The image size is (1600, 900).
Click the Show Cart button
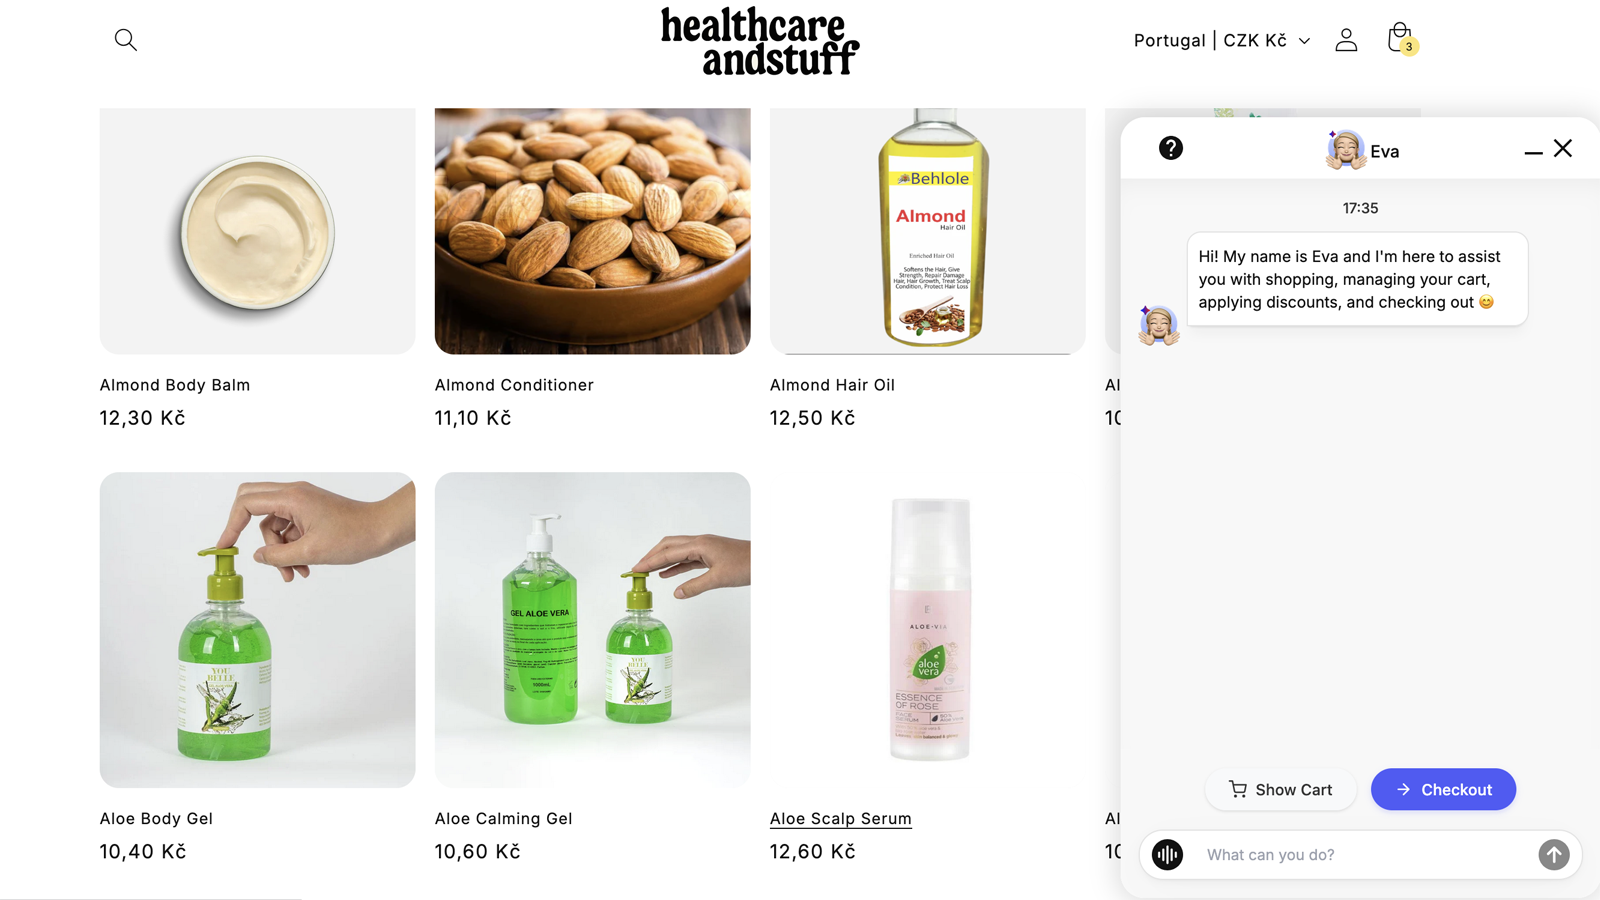(x=1280, y=790)
